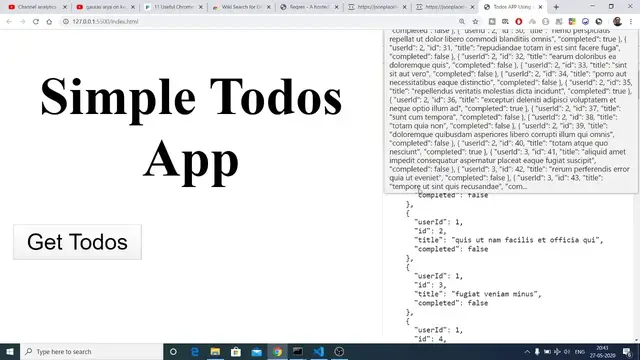Click the first gray square extension icon

pos(492,22)
